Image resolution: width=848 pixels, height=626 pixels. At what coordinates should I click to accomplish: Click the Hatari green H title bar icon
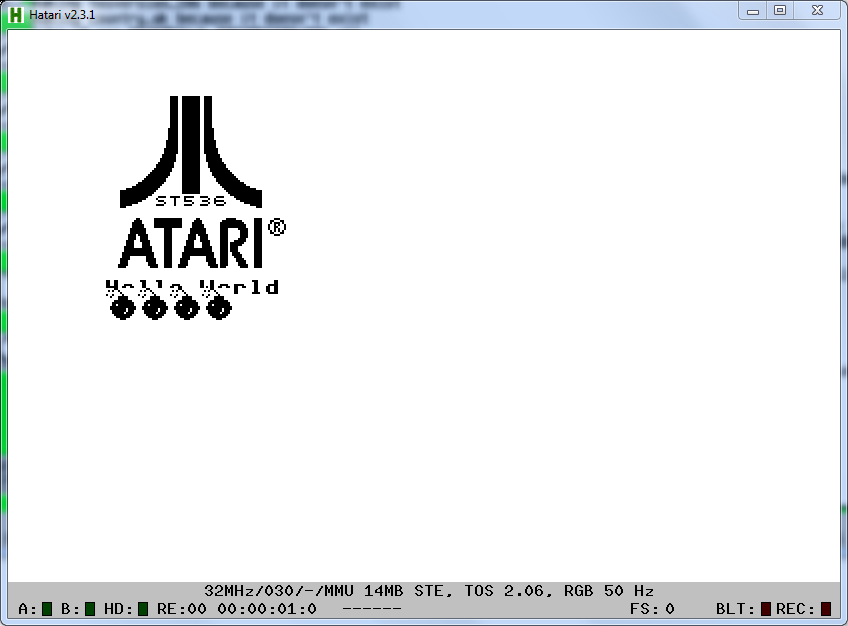click(x=16, y=15)
